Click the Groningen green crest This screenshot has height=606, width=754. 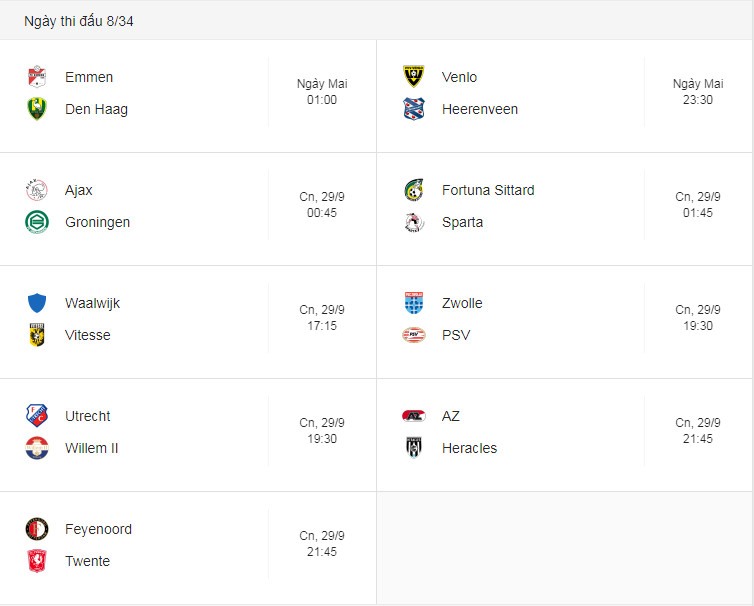point(37,222)
